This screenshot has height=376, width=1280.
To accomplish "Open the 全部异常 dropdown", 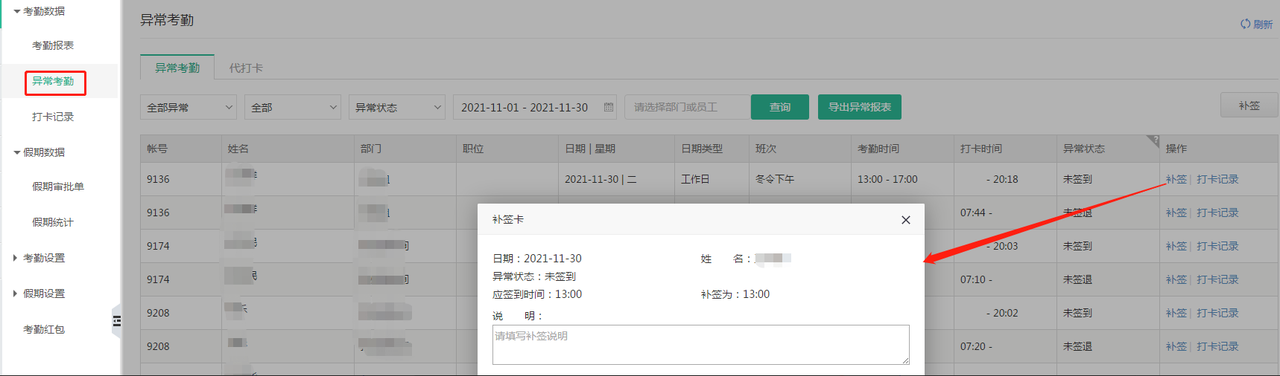I will pos(189,107).
